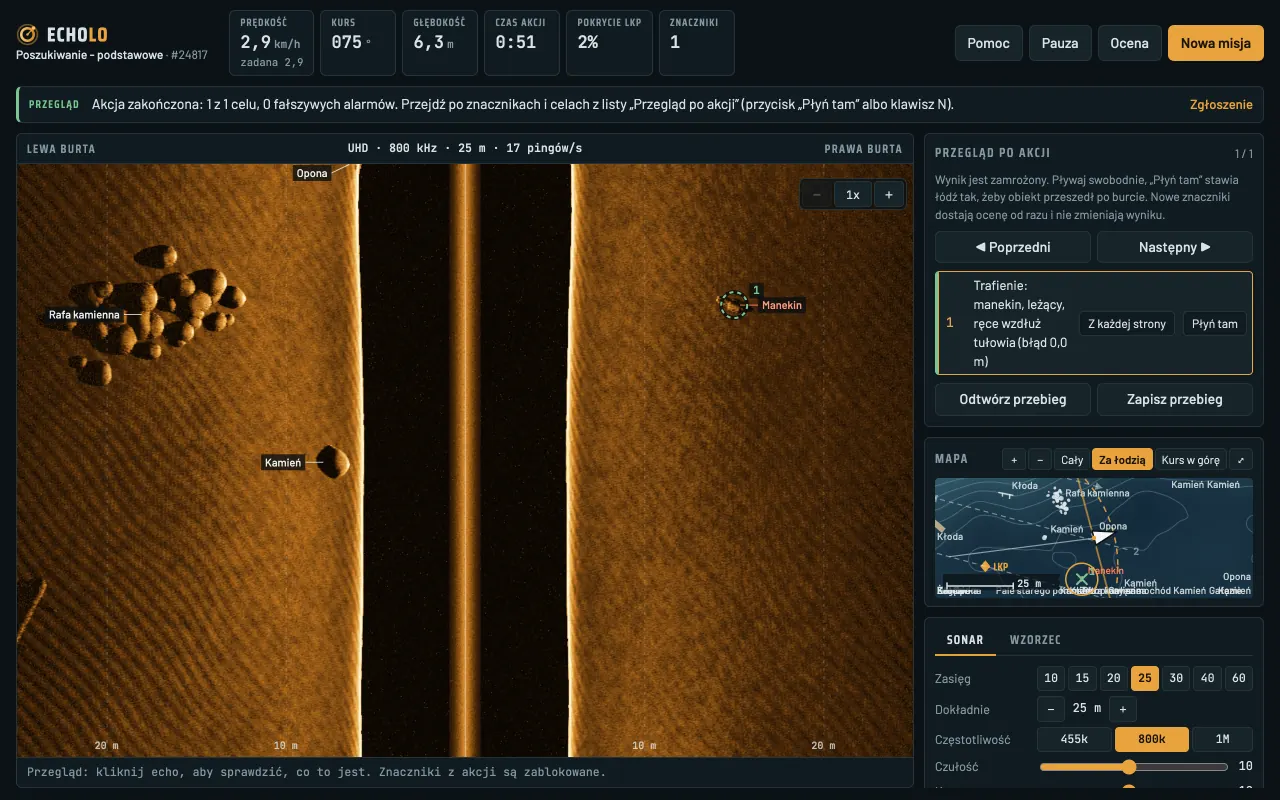The image size is (1280, 800).
Task: Set sonar range Zasięg to 15
Action: tap(1082, 678)
